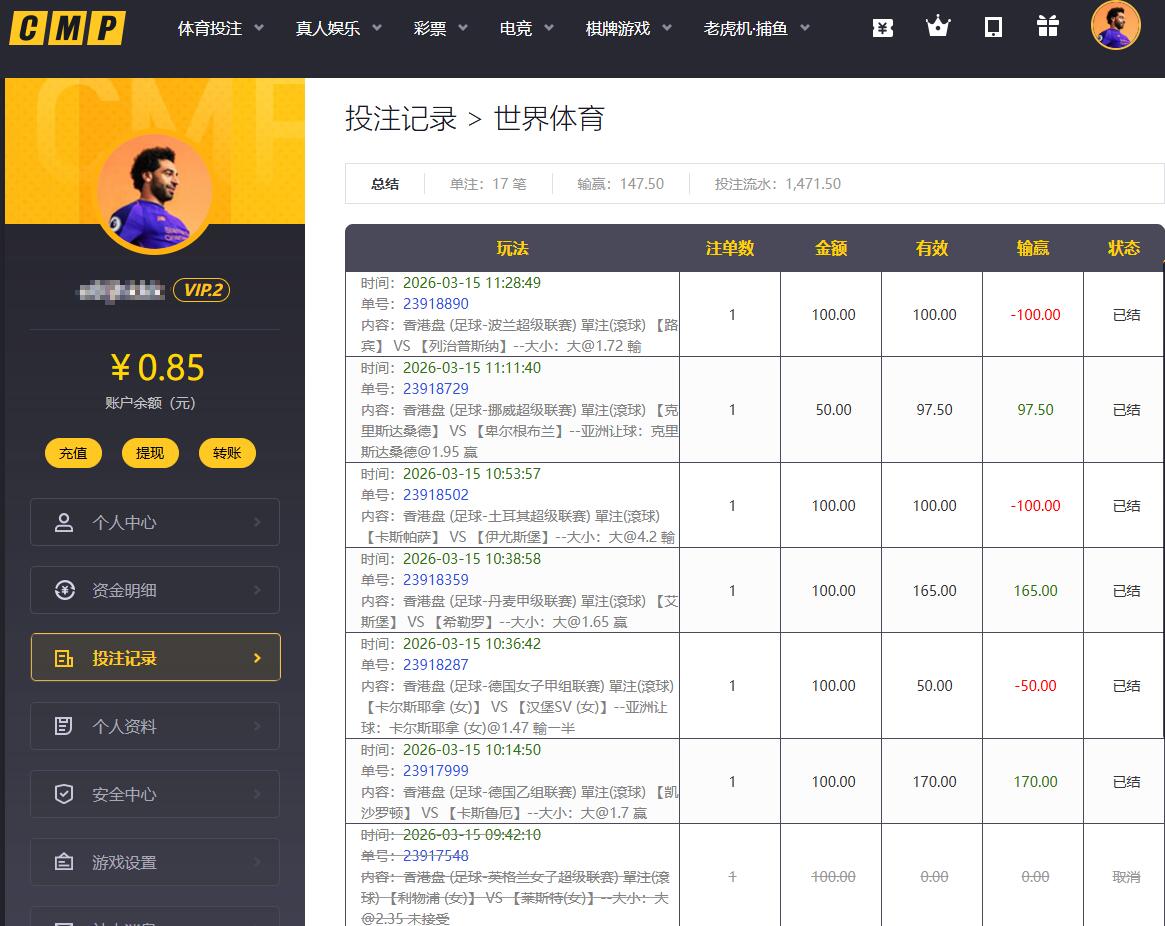
Task: Click the CMP logo
Action: (x=68, y=28)
